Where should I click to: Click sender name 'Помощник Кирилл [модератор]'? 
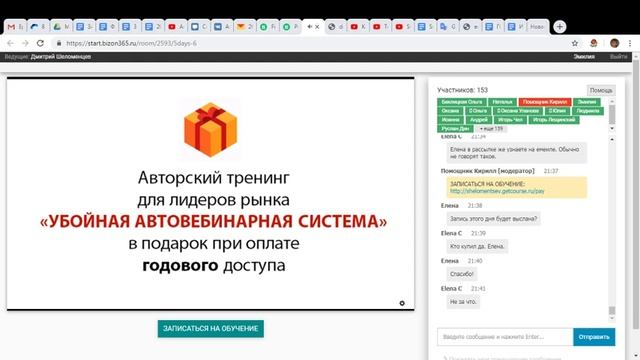click(487, 171)
